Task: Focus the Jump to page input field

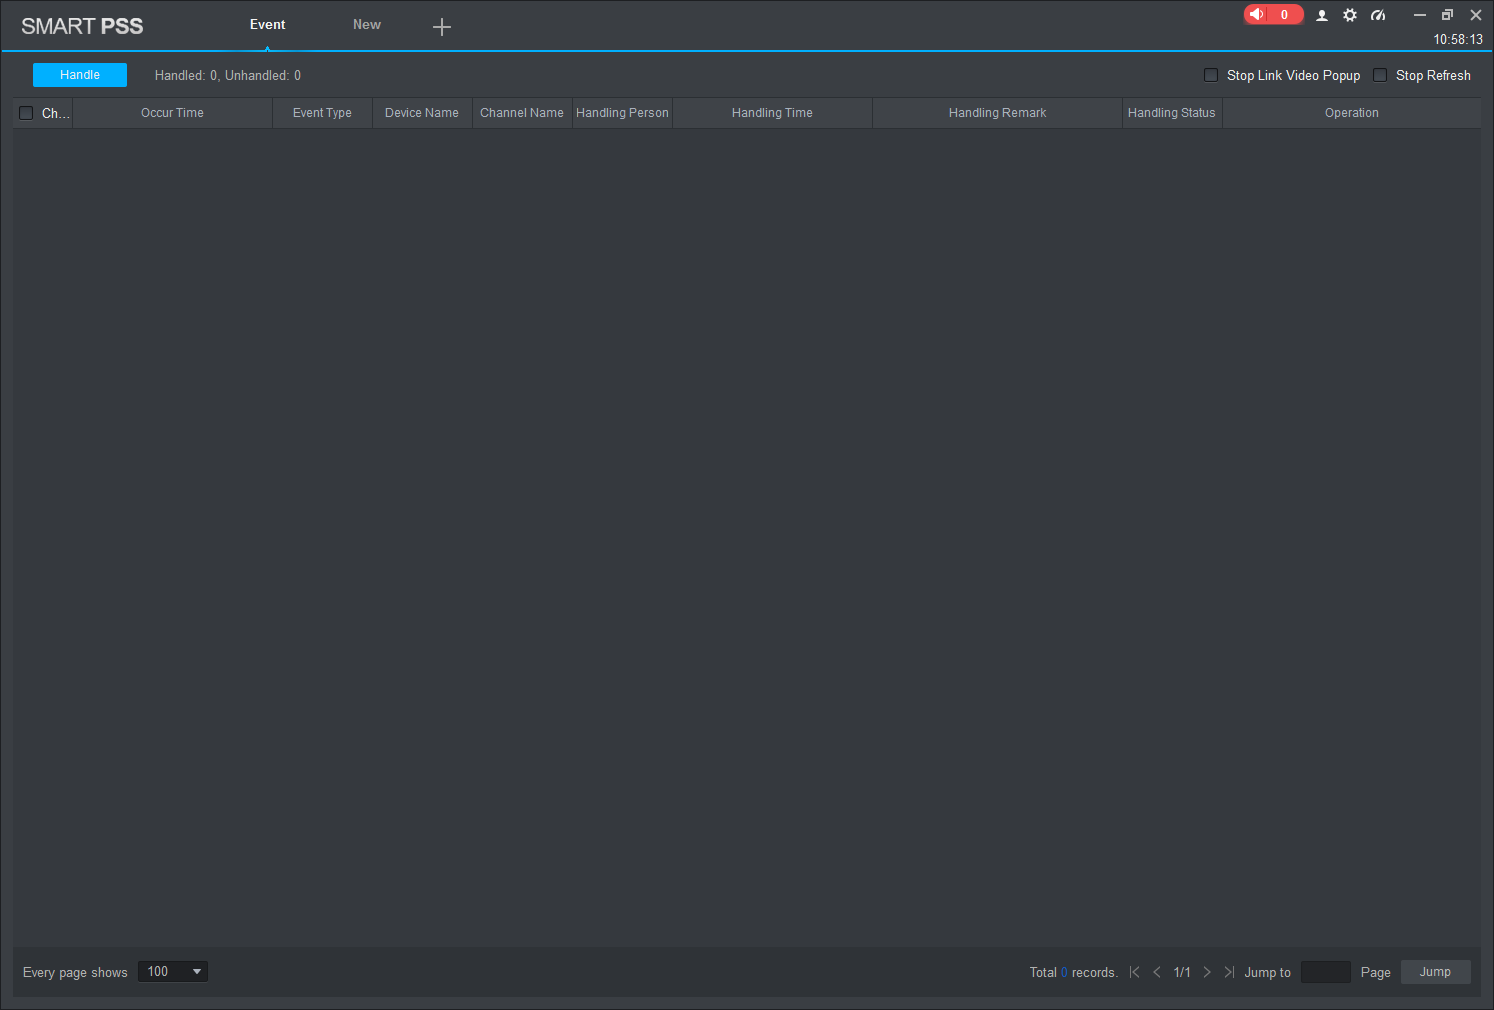Action: pos(1326,972)
